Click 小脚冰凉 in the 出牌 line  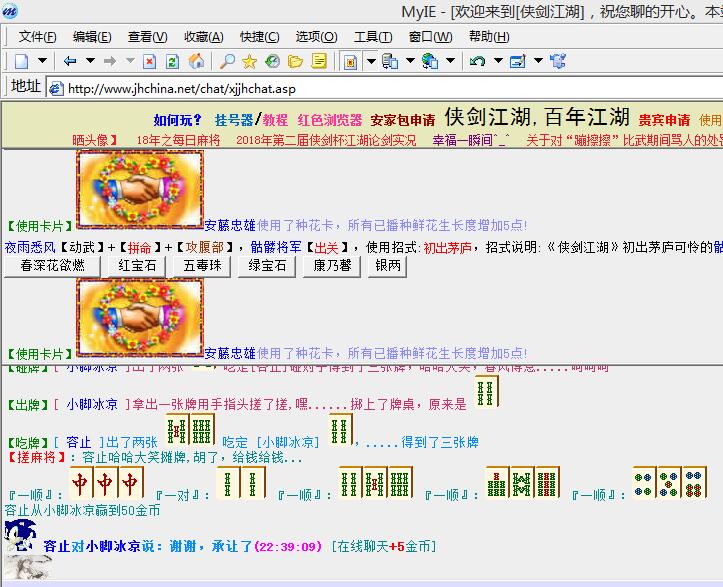click(x=92, y=405)
